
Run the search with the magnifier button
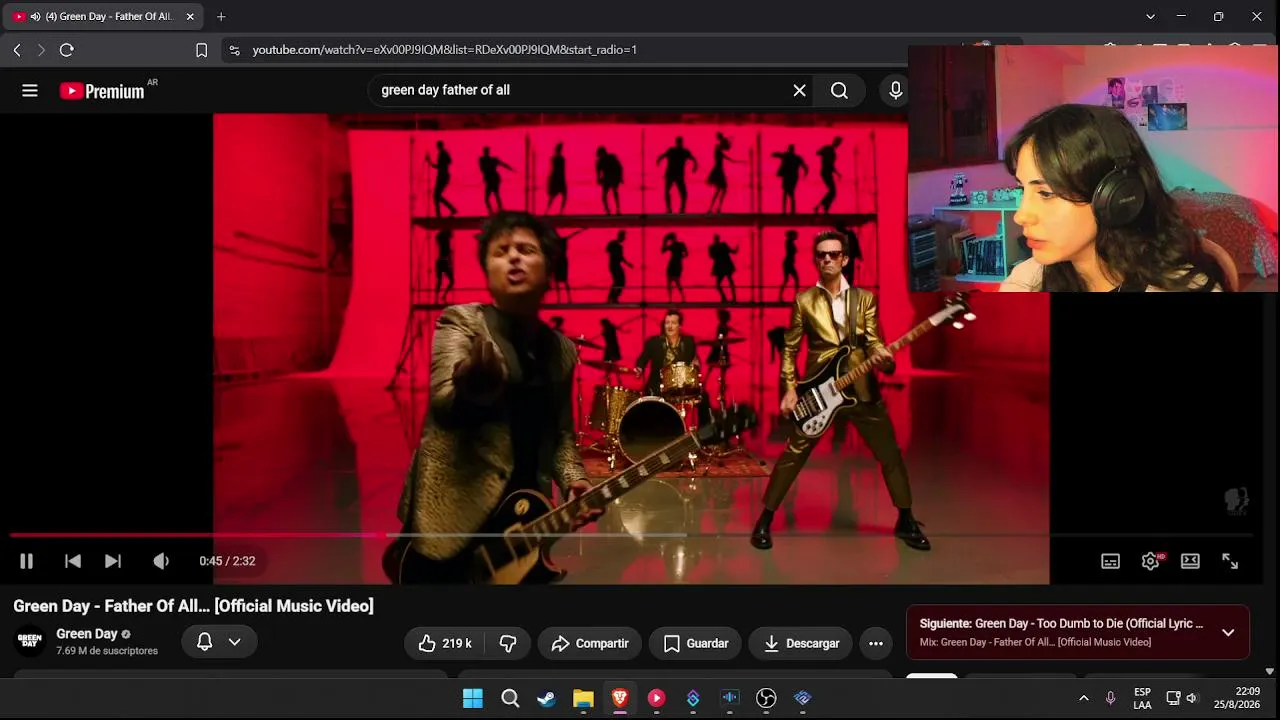click(839, 91)
